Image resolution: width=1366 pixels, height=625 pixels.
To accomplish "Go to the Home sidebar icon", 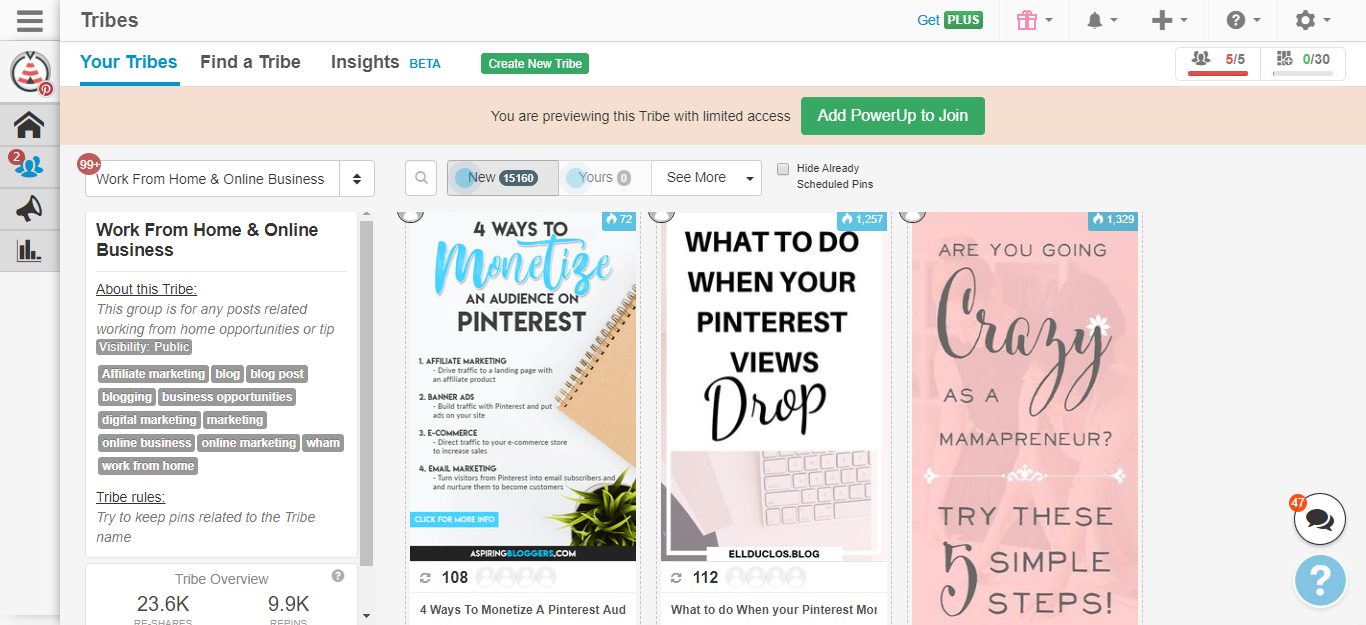I will pos(29,125).
